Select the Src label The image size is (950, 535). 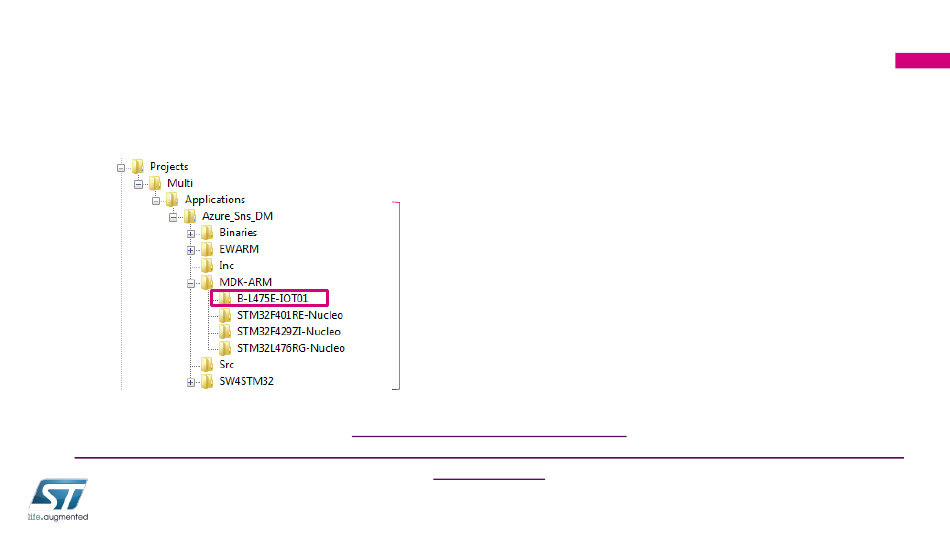[x=227, y=365]
